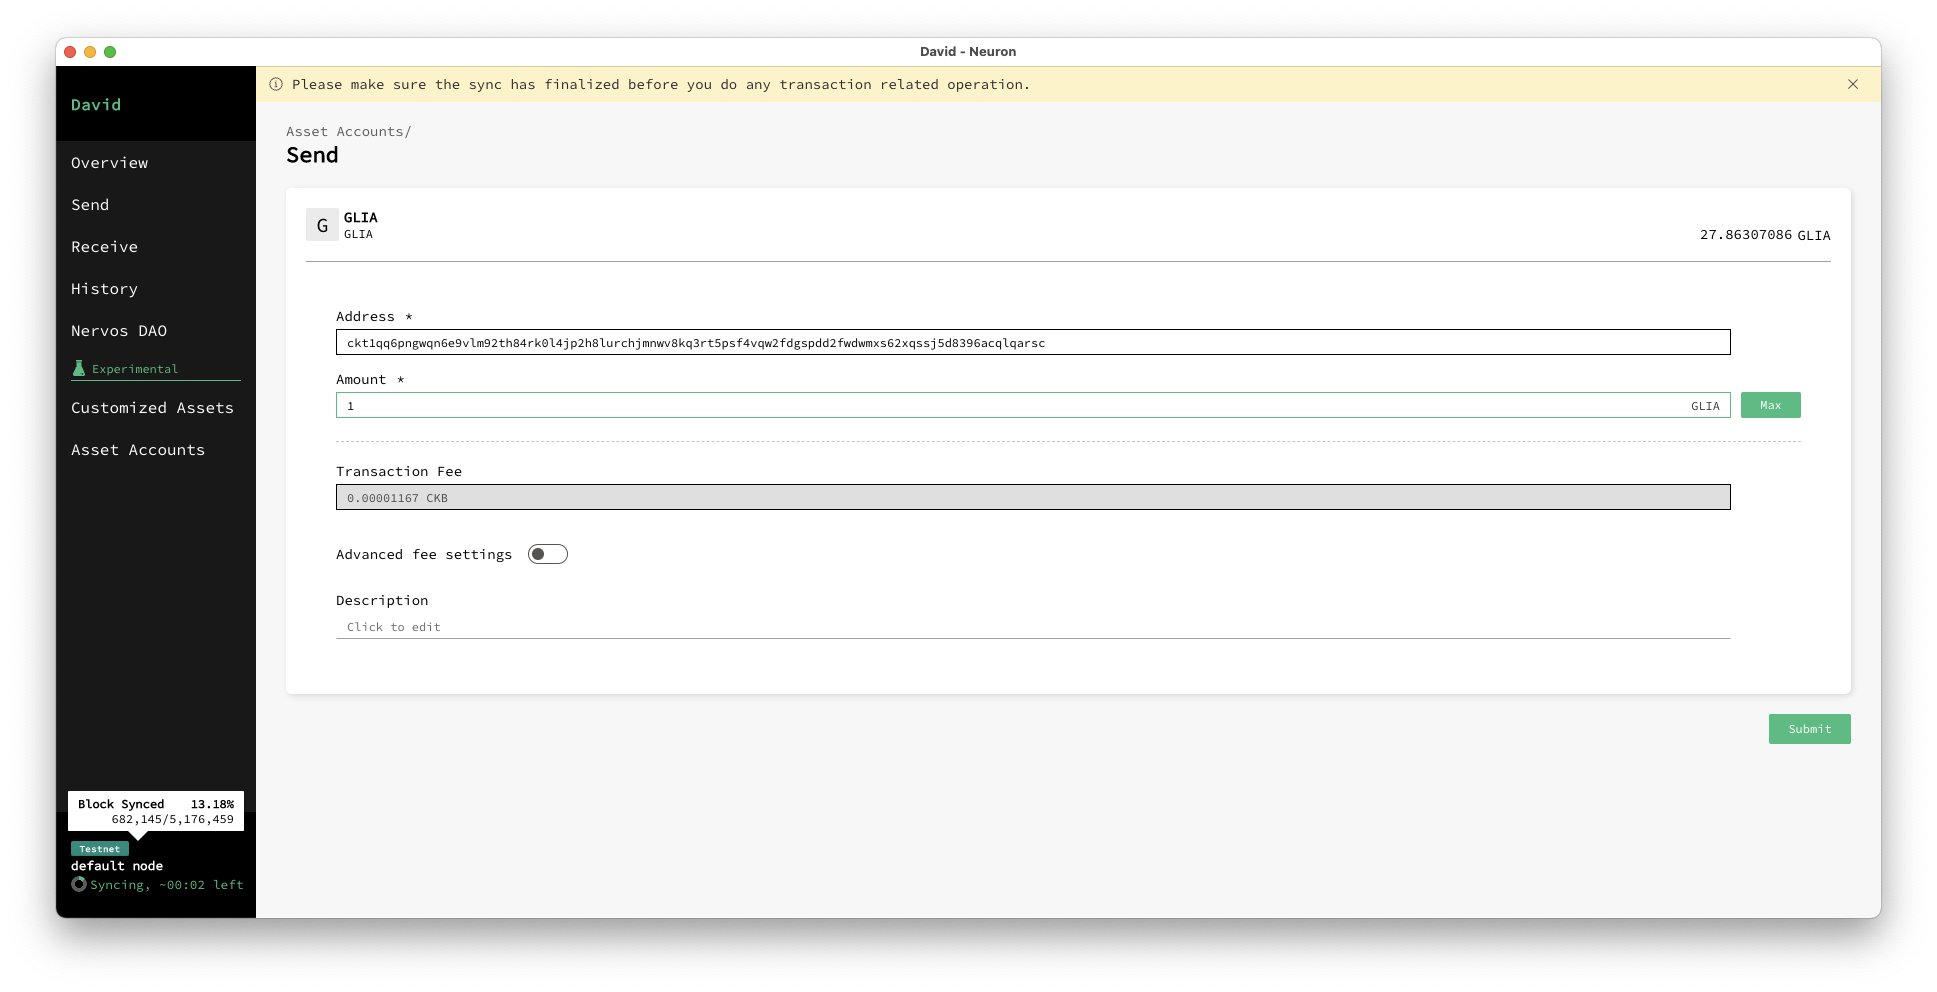Click the Experimental flask icon
Screen dimensions: 1937x992
[x=79, y=368]
